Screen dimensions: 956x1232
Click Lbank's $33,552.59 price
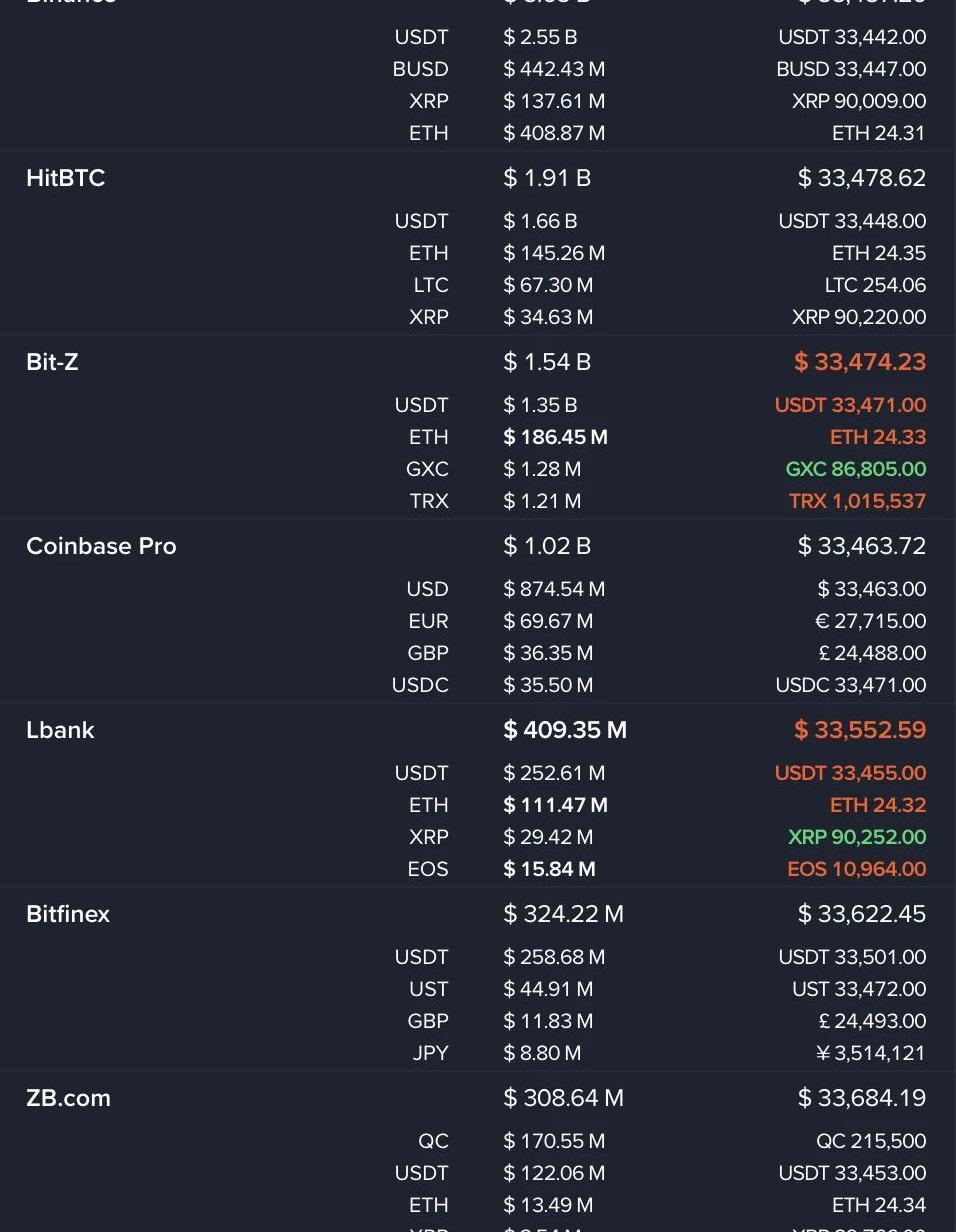point(860,730)
